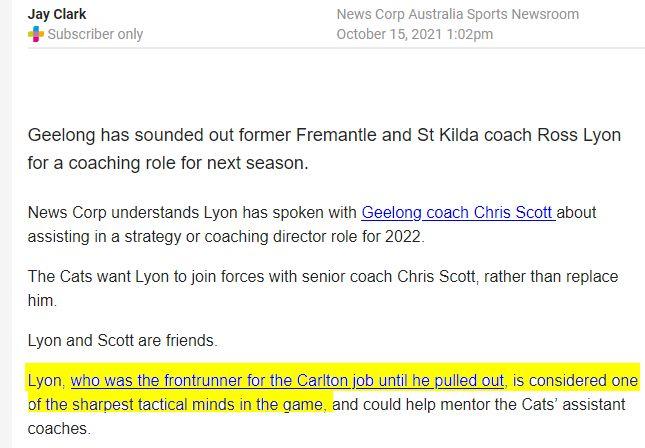Image resolution: width=645 pixels, height=448 pixels.
Task: Click "News Corp understands Lyon has spoken with"
Action: 192,213
